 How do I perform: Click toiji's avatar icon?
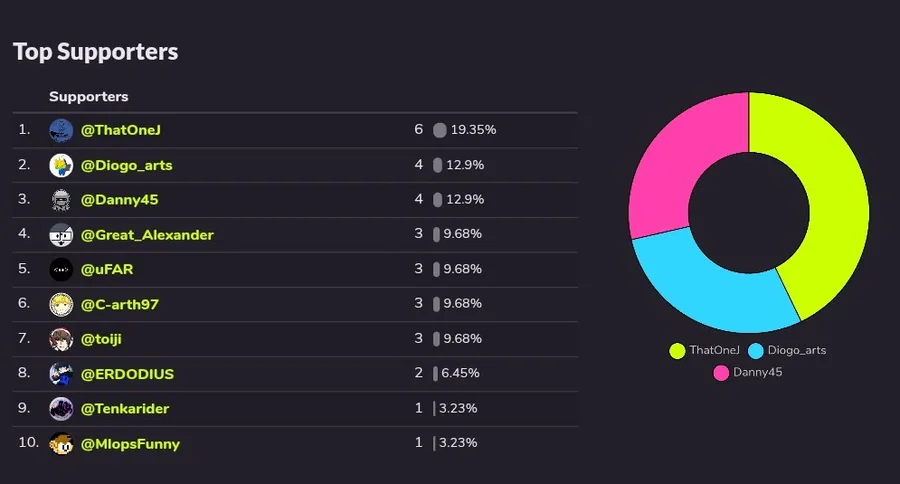click(61, 339)
